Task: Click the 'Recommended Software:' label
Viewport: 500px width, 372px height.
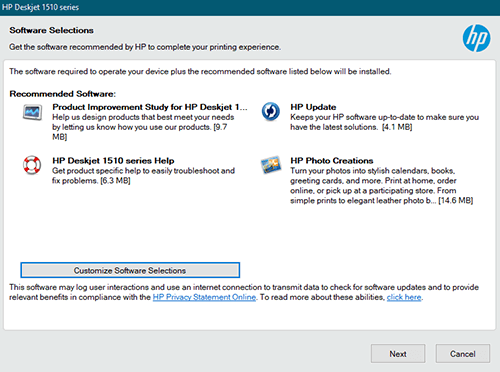Action: [63, 94]
